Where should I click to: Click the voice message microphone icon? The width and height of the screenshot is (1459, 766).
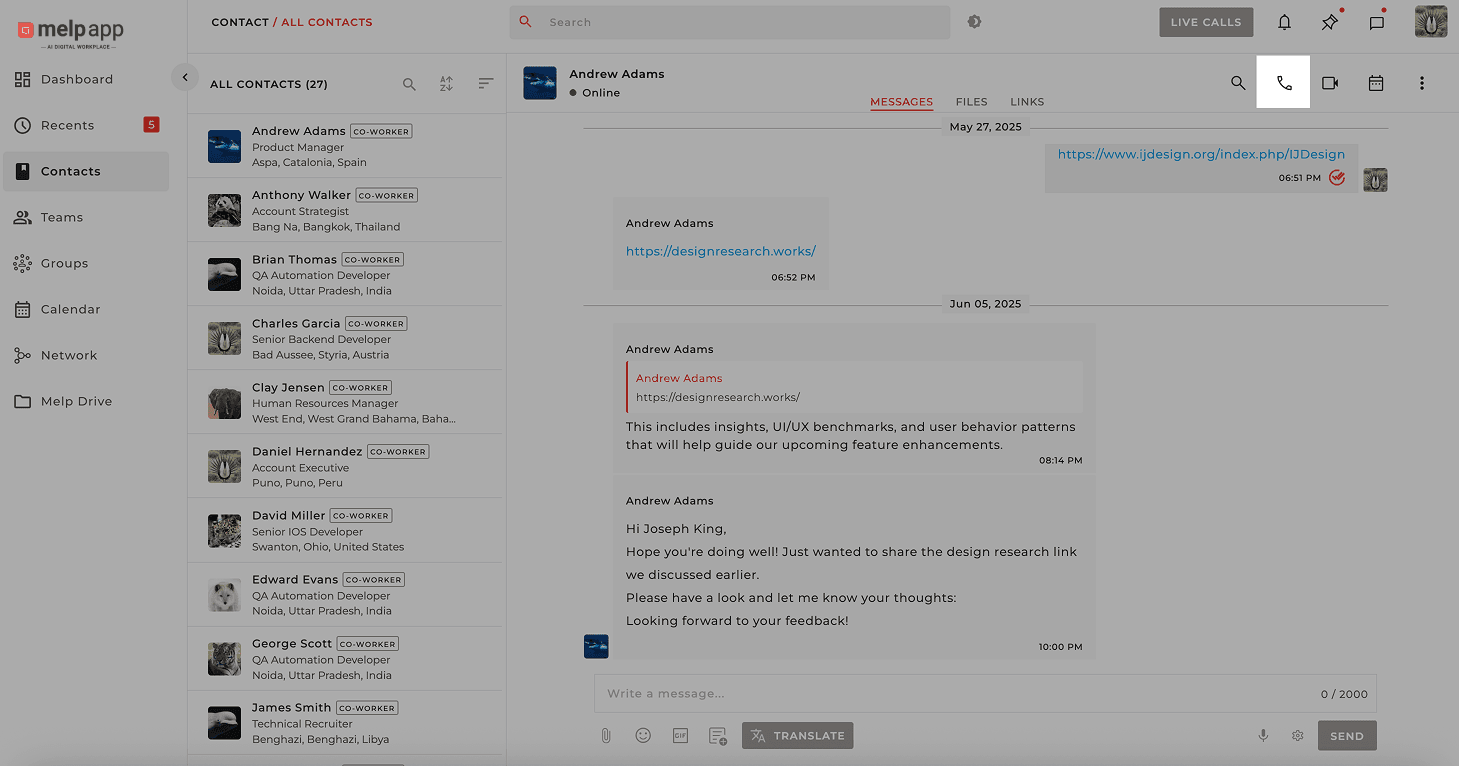[x=1262, y=735]
